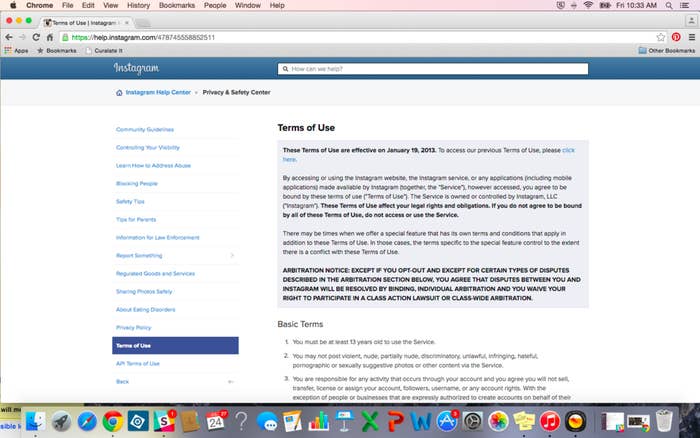Reload the page with refresh icon

(36, 38)
